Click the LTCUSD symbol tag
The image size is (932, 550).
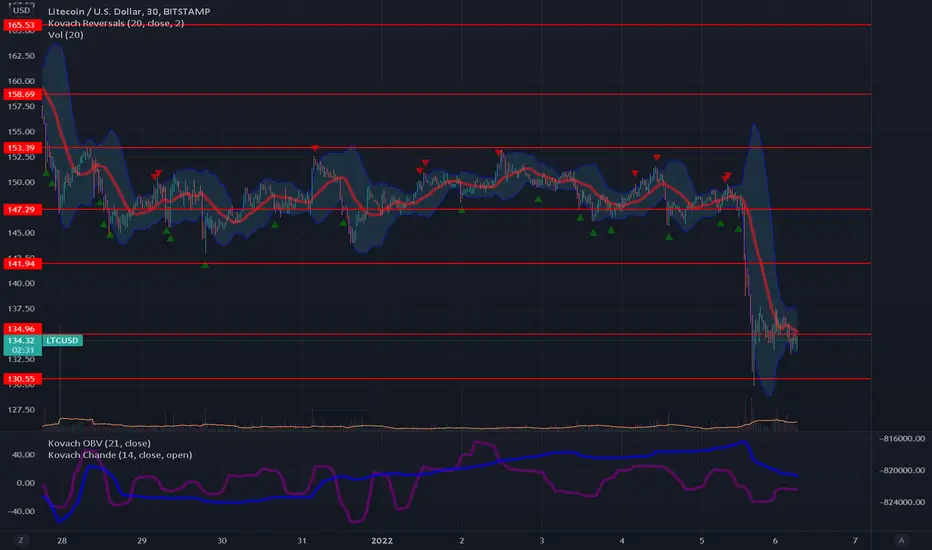point(62,340)
